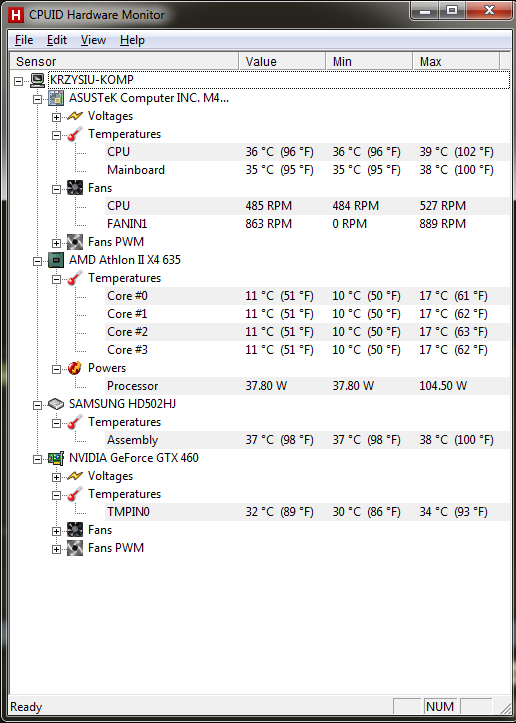516x723 pixels.
Task: Select the Processor power row
Action: pyautogui.click(x=308, y=386)
